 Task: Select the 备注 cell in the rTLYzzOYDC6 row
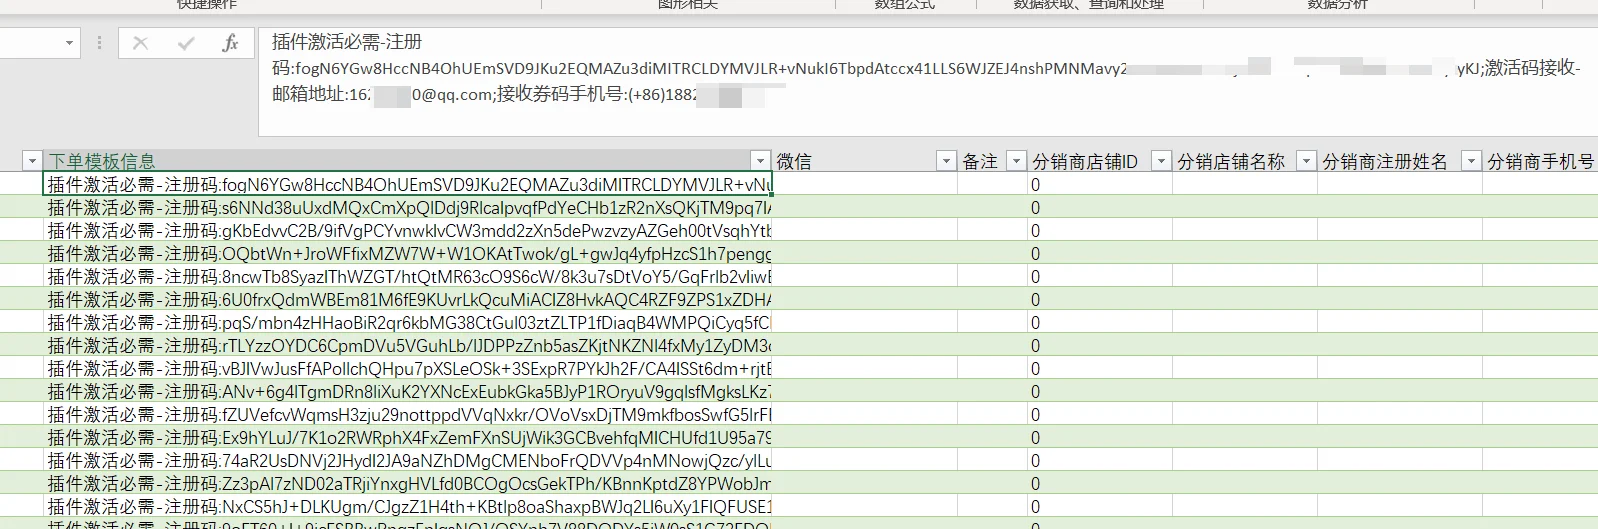[993, 345]
